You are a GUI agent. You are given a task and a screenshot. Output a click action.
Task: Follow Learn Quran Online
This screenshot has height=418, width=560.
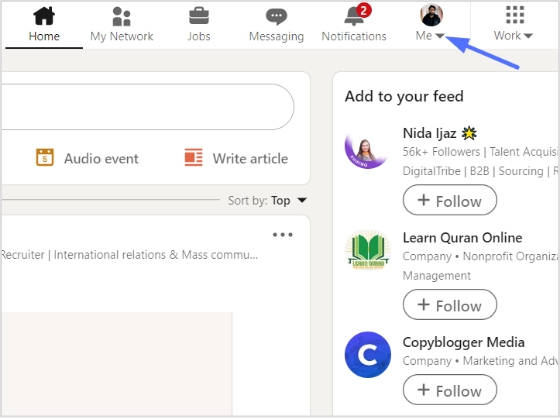tap(450, 305)
